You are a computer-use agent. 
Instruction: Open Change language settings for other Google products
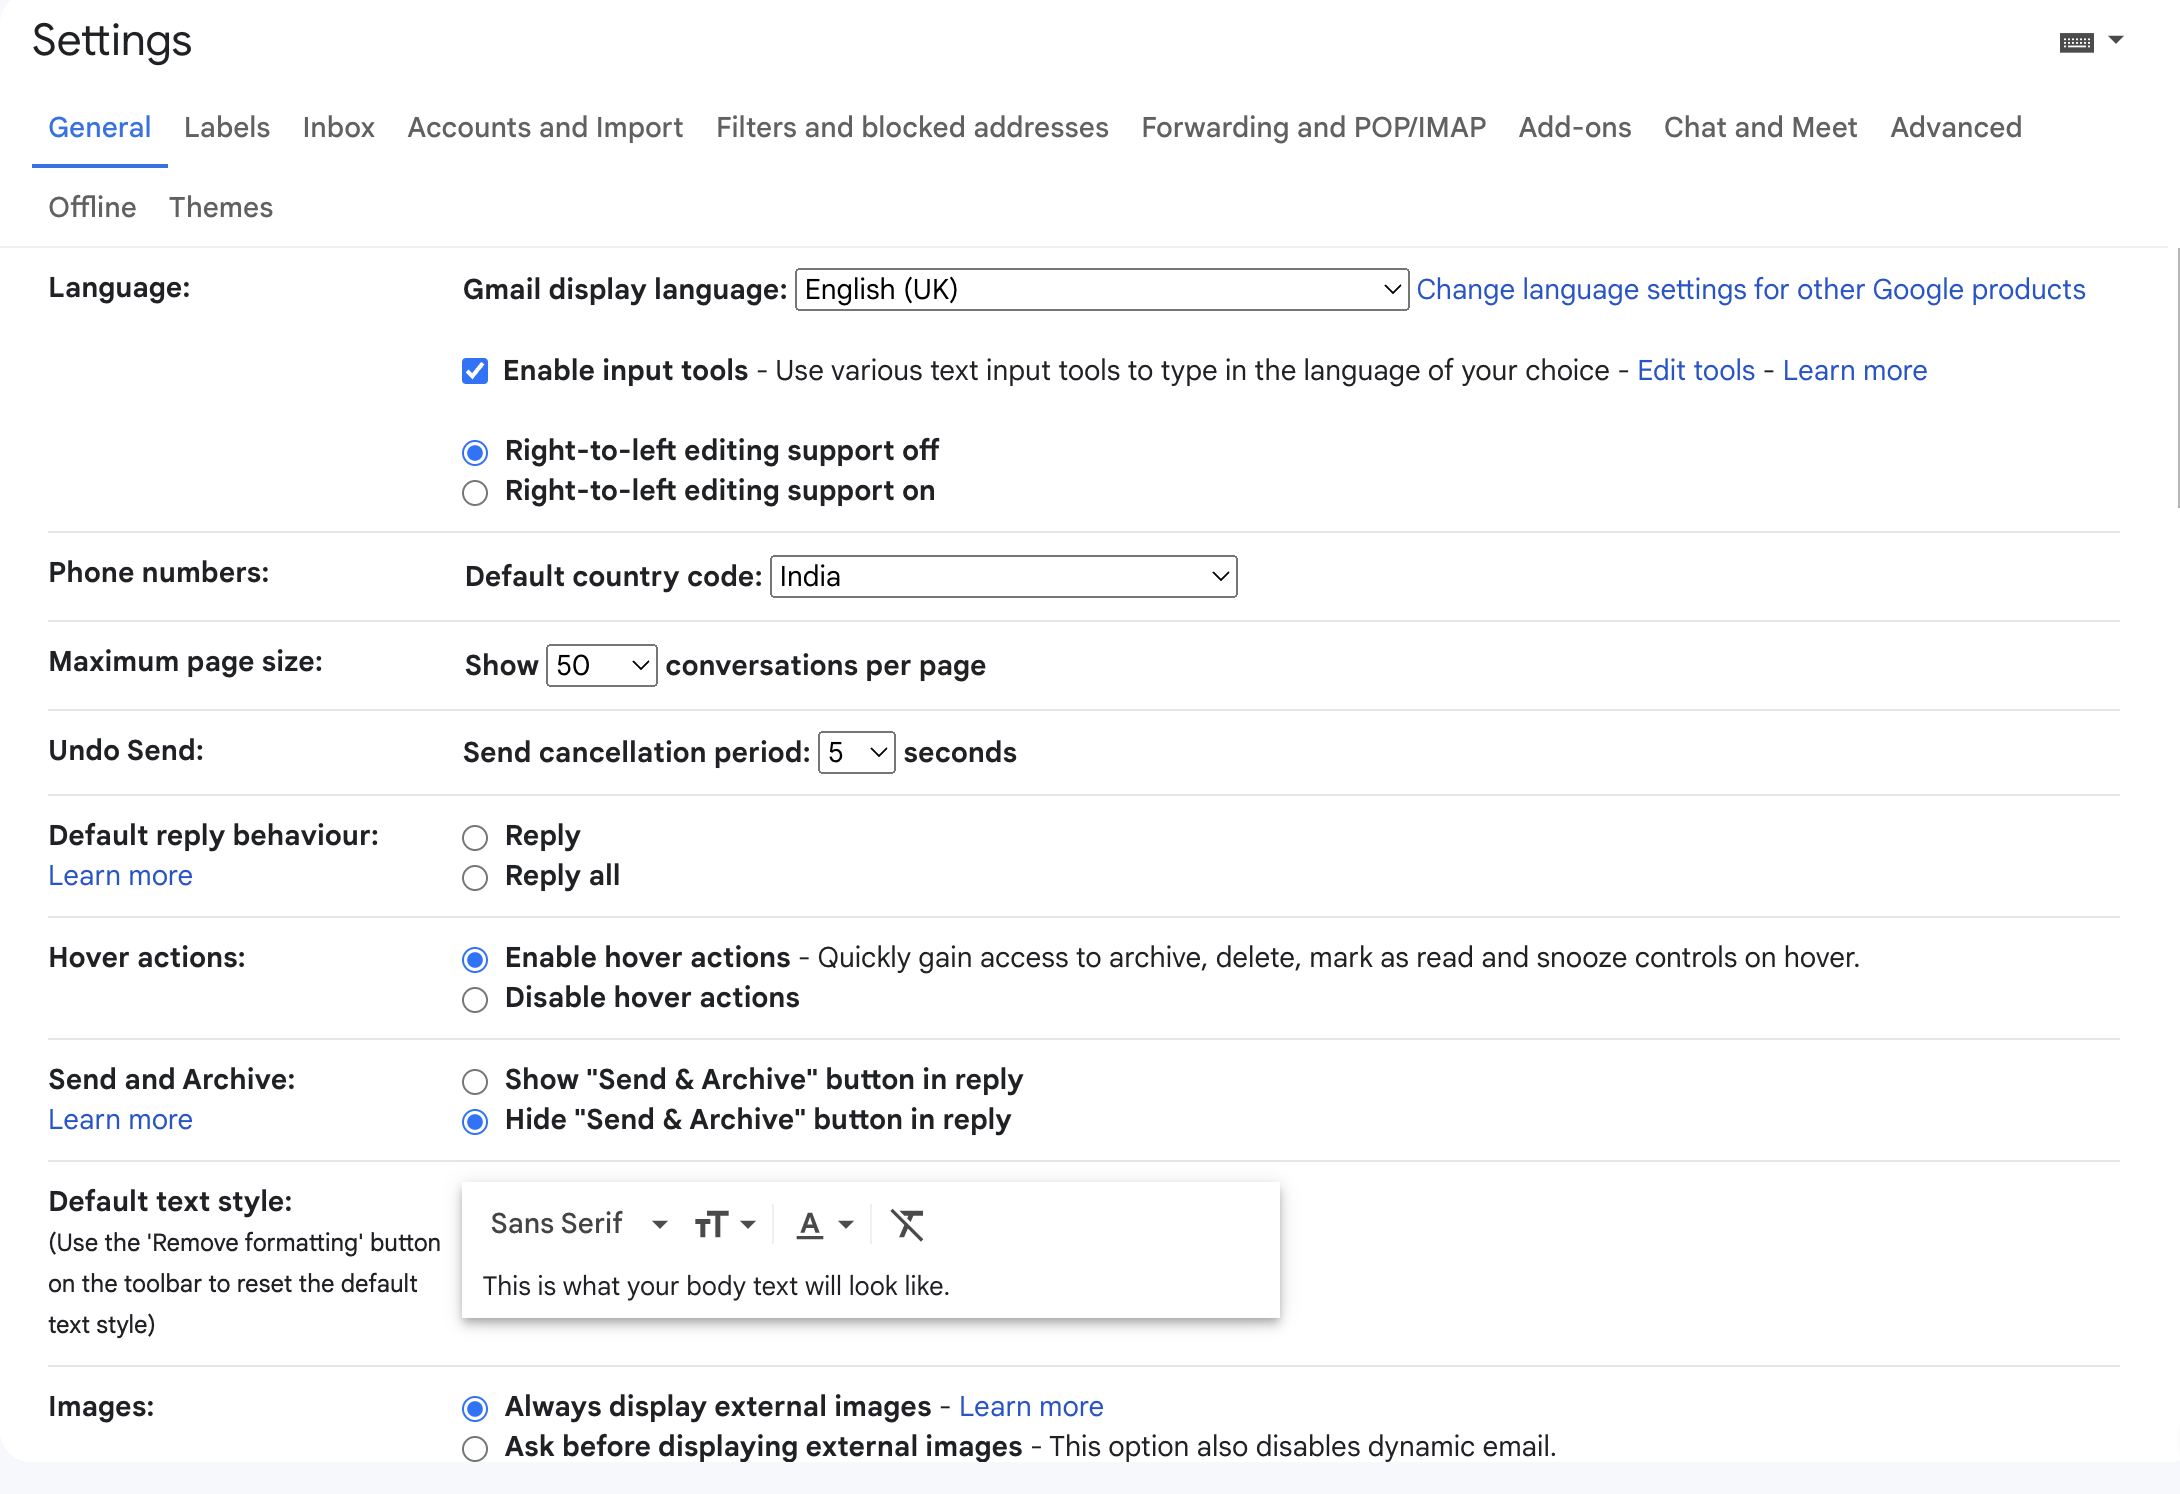pos(1750,290)
